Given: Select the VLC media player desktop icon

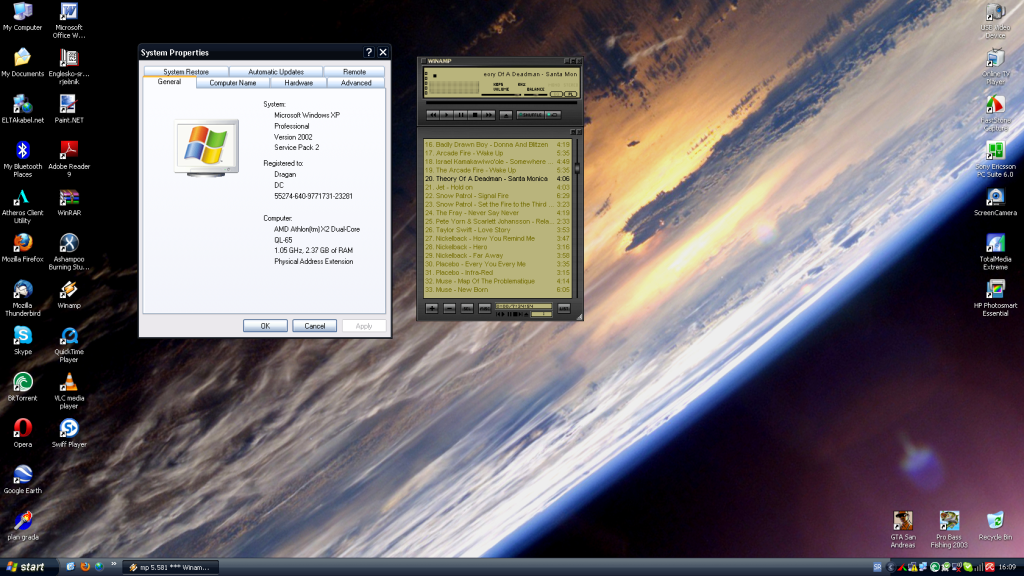Looking at the screenshot, I should (69, 391).
